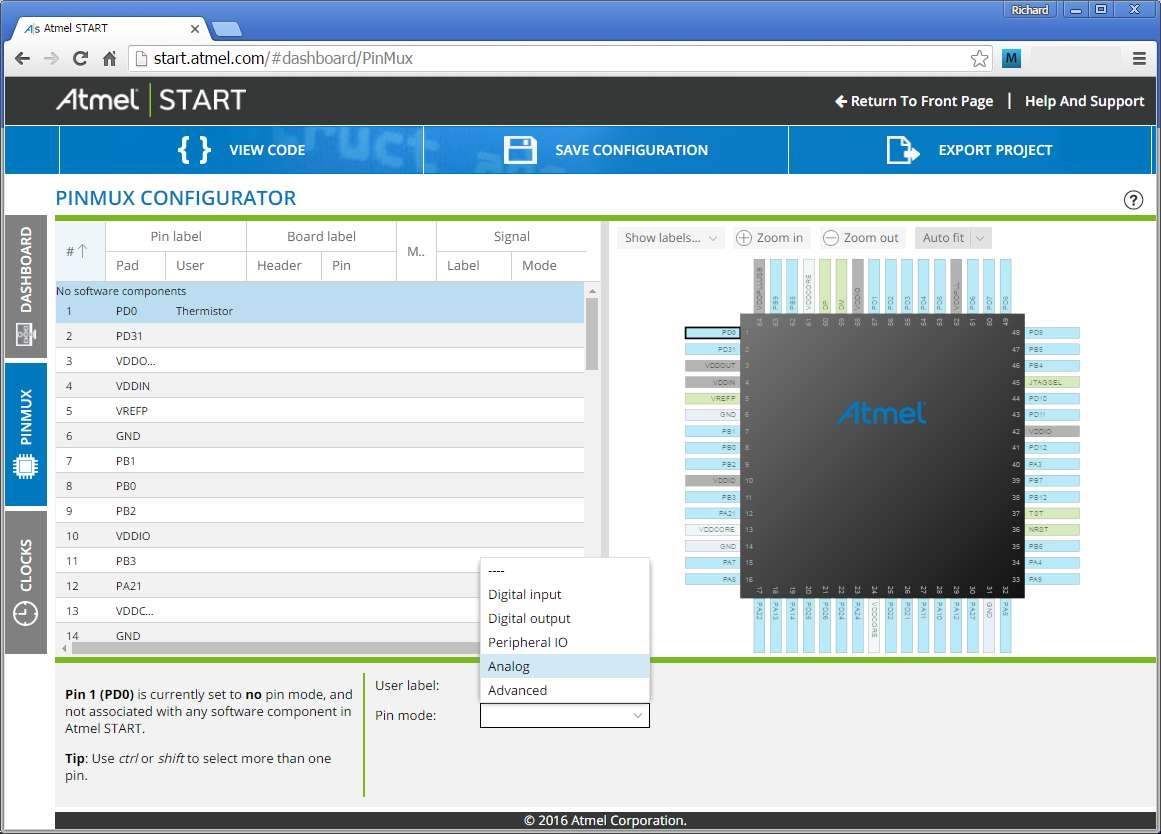
Task: Click the View Code button
Action: click(241, 150)
